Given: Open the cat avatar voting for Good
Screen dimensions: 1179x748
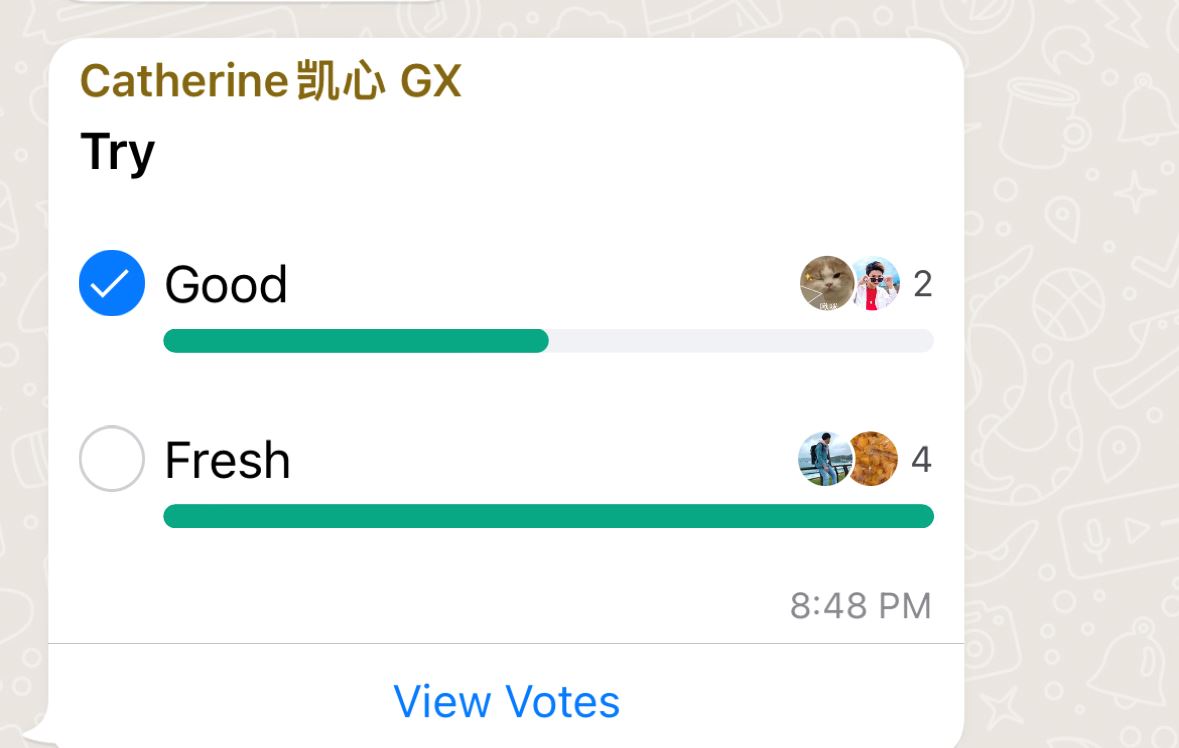Looking at the screenshot, I should [828, 283].
